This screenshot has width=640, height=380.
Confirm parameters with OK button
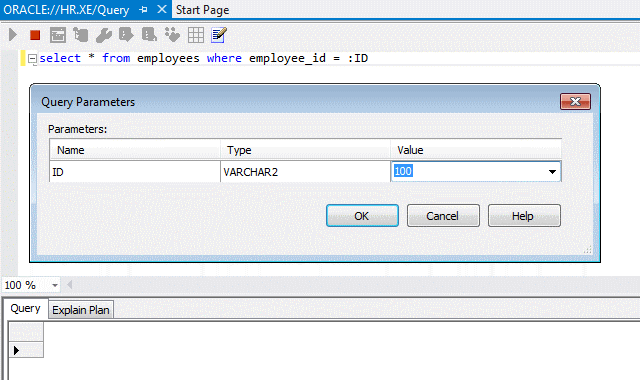coord(362,216)
